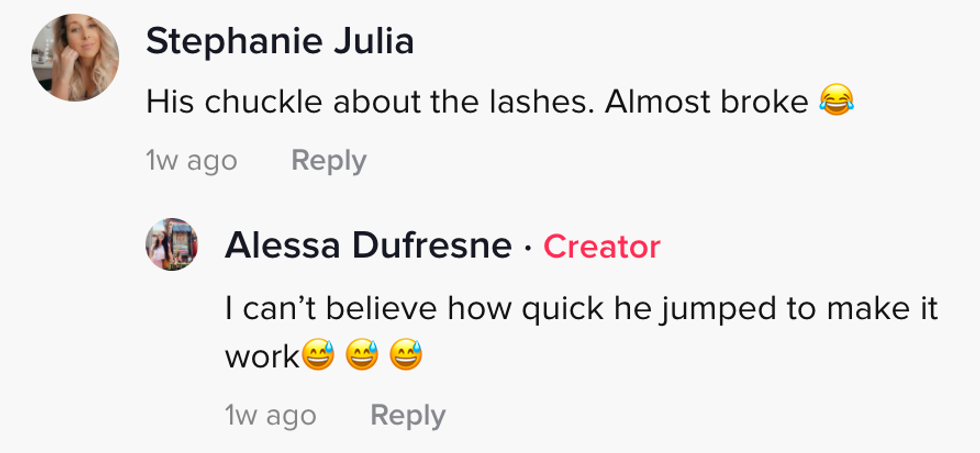The height and width of the screenshot is (453, 980).
Task: Click the timestamp under Stephanie Julia's comment
Action: pyautogui.click(x=191, y=160)
